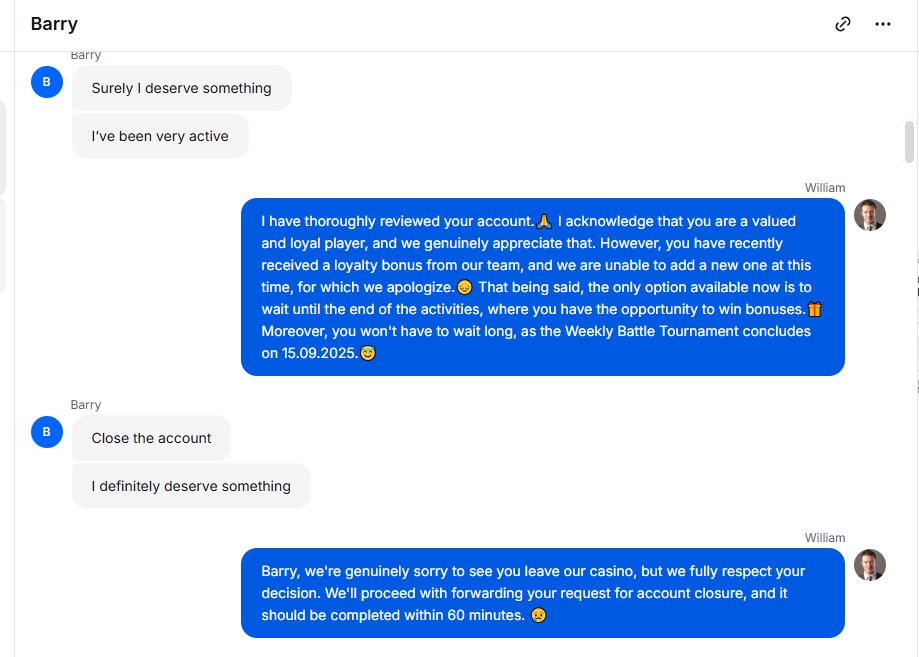The width and height of the screenshot is (919, 657).
Task: Click William's long account review reply bubble
Action: click(543, 287)
